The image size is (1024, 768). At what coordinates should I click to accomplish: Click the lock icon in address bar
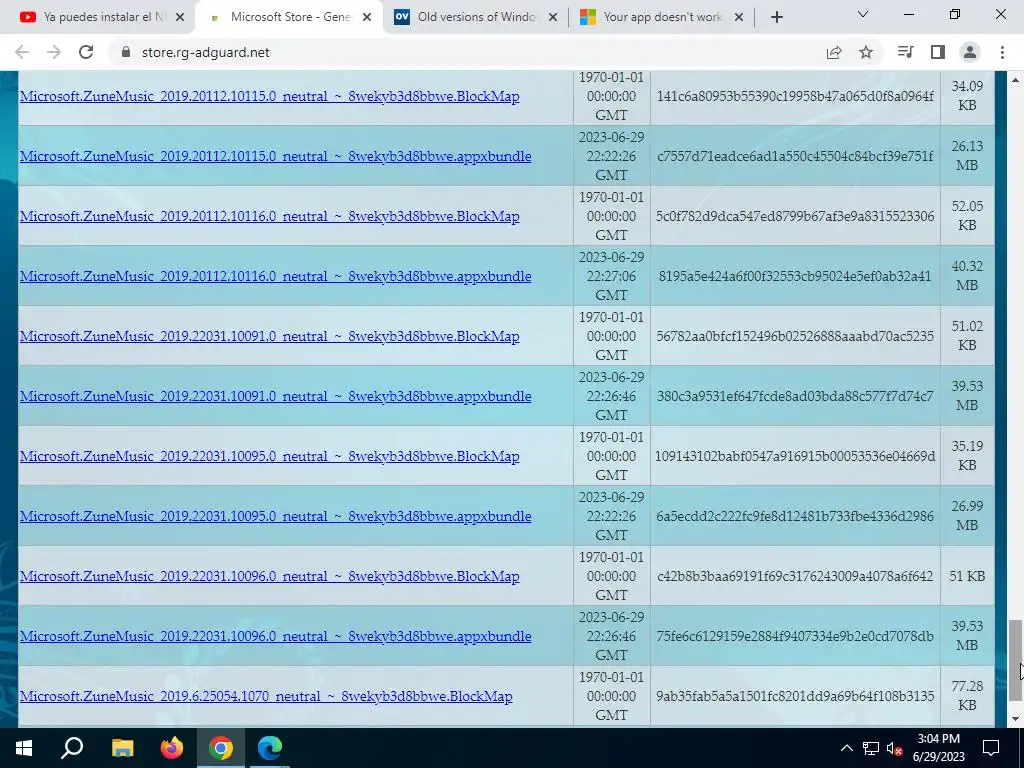[x=127, y=52]
